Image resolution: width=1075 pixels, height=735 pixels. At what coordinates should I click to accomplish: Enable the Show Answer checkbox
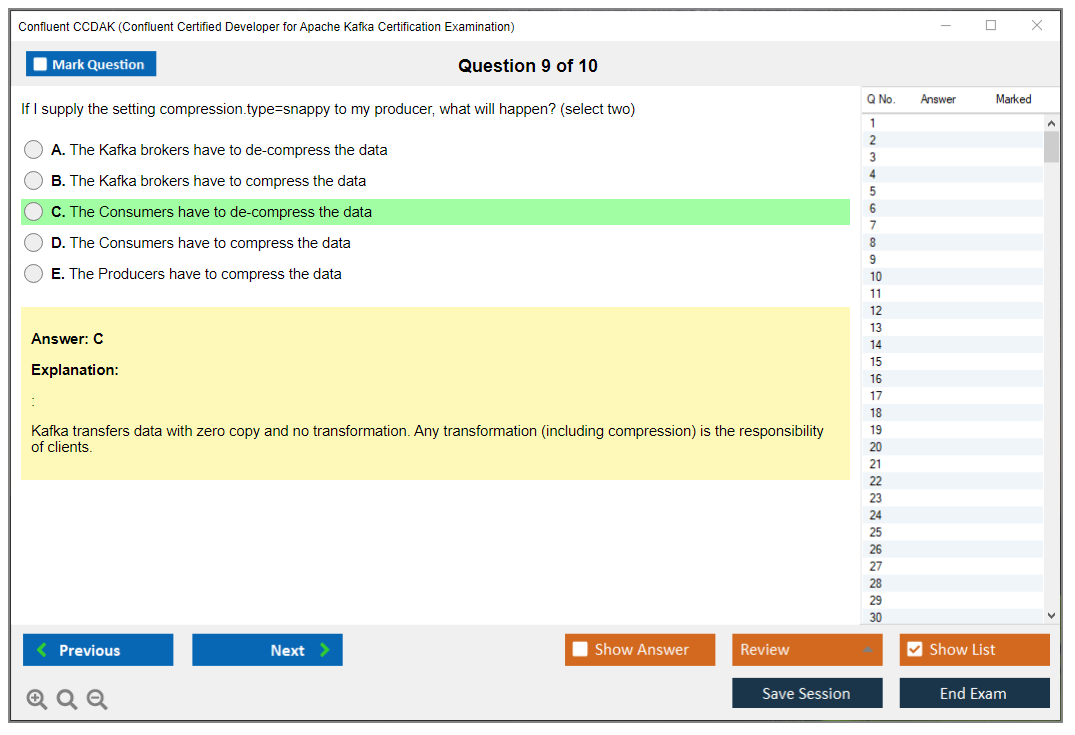point(580,650)
